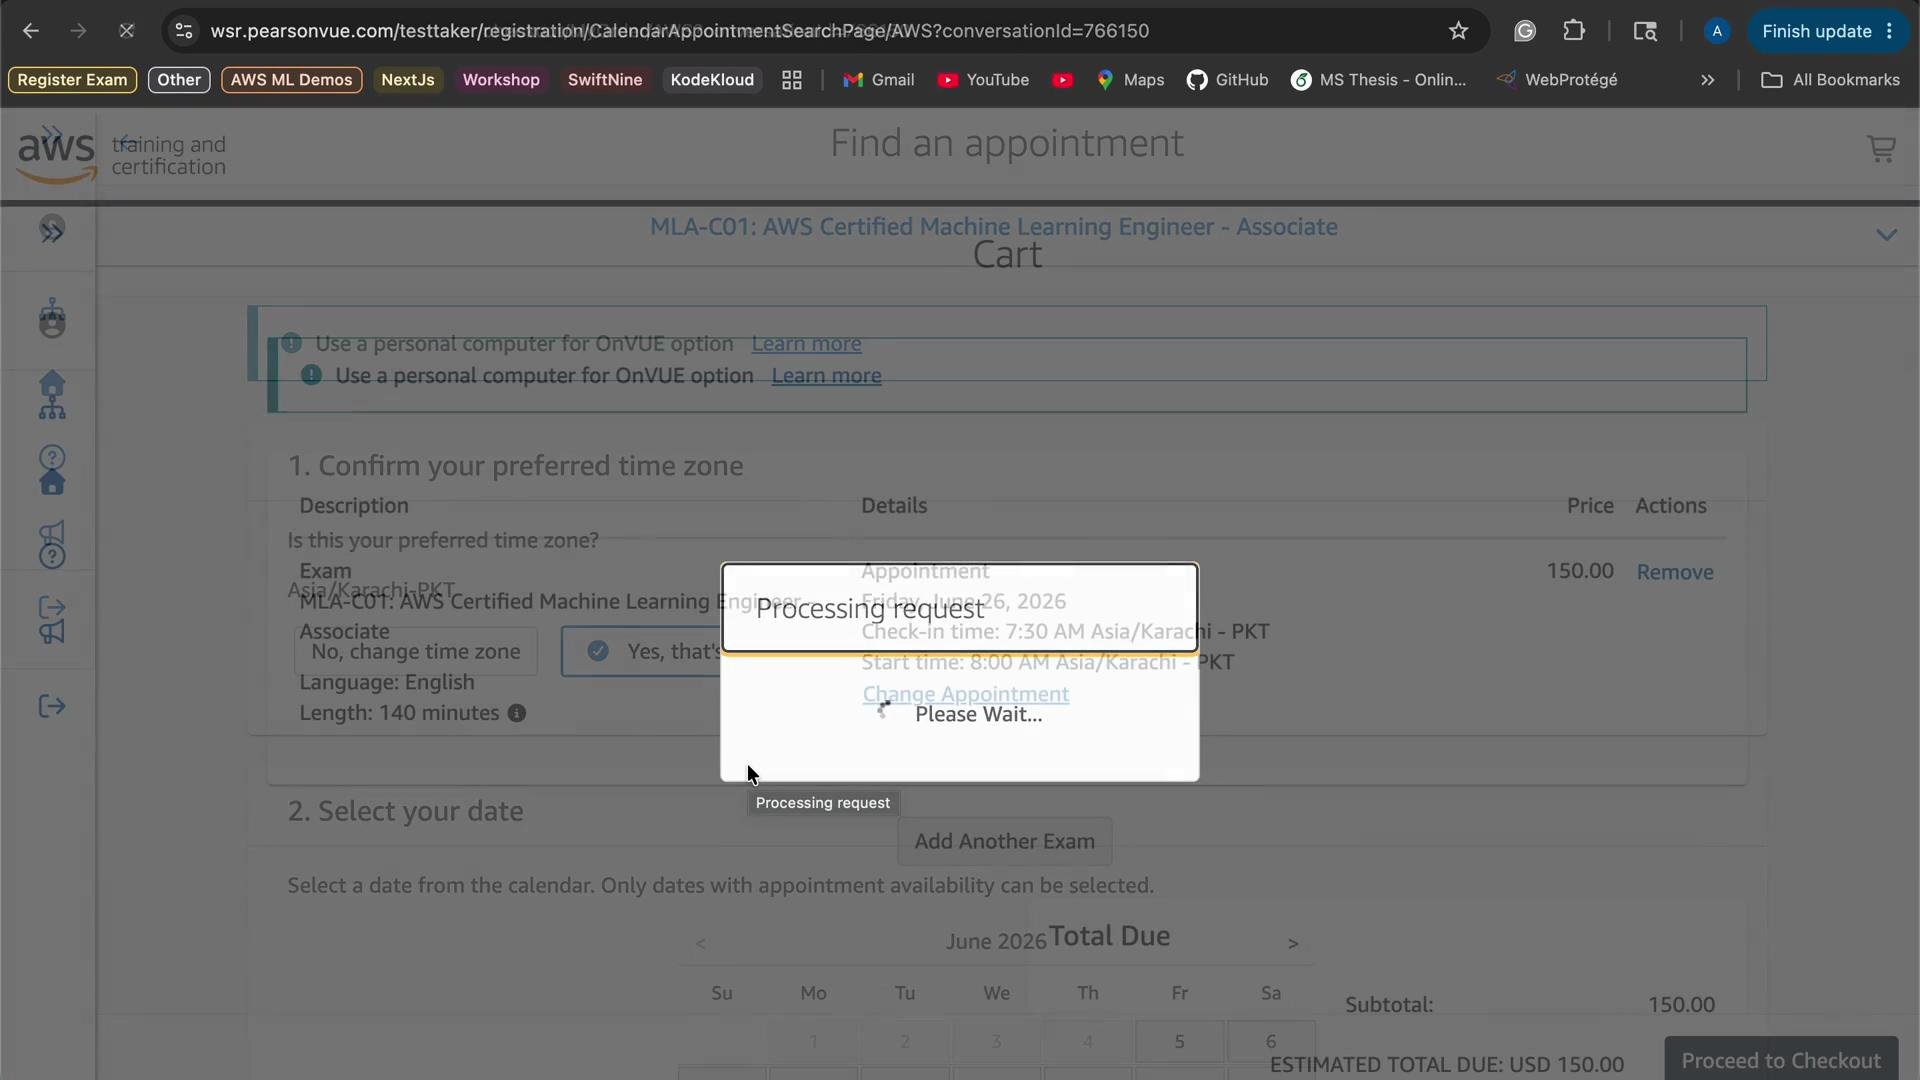The height and width of the screenshot is (1080, 1920).
Task: Open the Grammarly extension icon
Action: click(1524, 31)
